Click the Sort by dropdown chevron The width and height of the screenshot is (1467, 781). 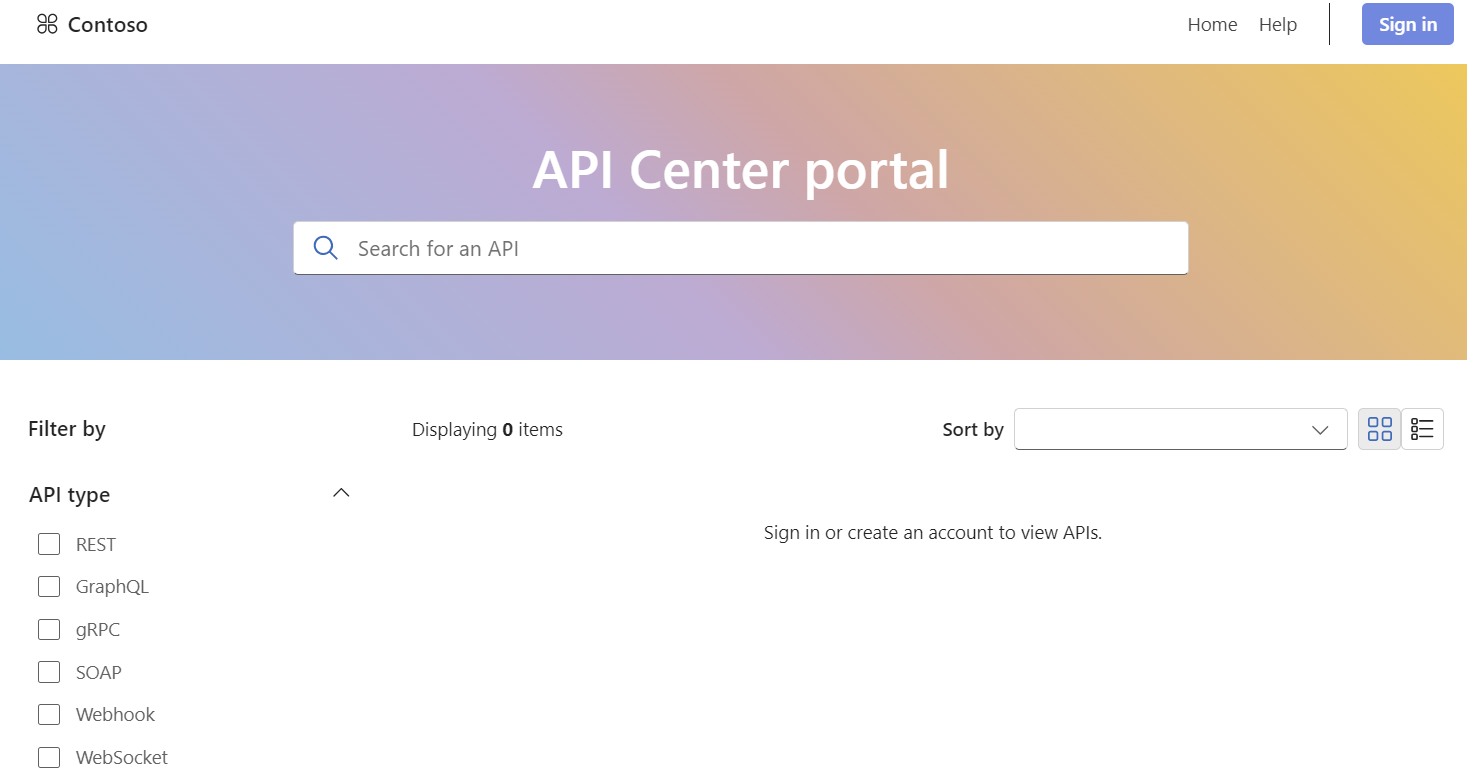(1319, 428)
